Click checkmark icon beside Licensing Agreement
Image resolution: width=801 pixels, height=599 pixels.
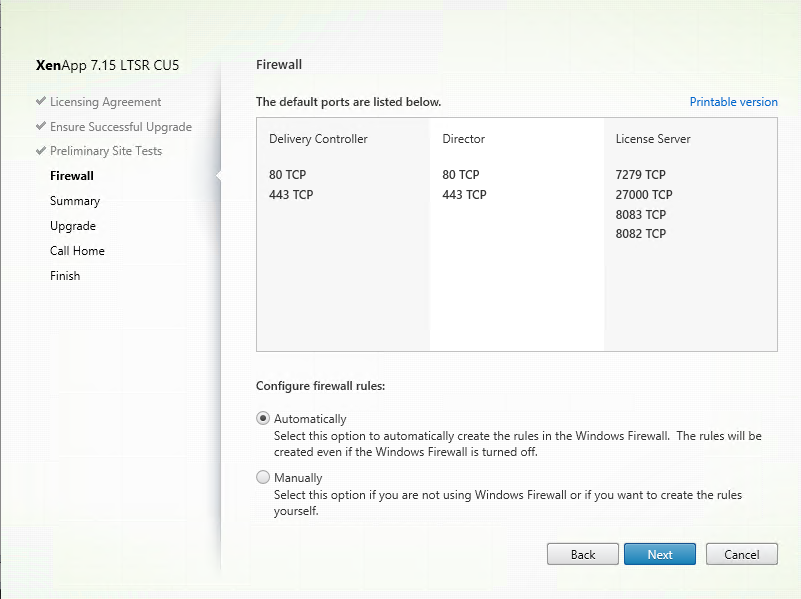point(41,101)
